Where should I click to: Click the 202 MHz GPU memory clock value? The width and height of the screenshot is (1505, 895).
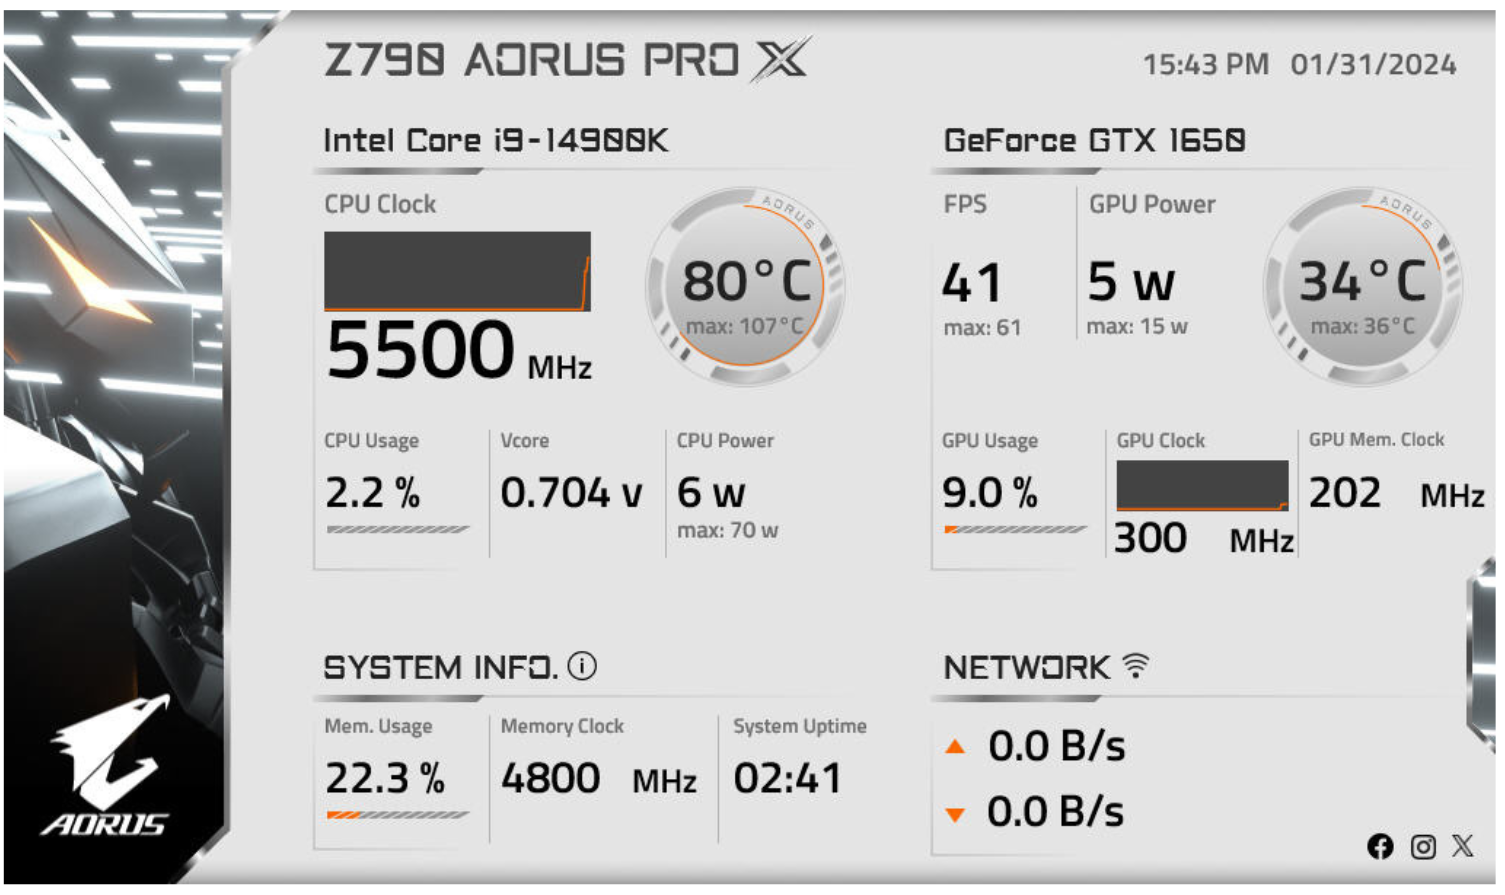pos(1397,493)
